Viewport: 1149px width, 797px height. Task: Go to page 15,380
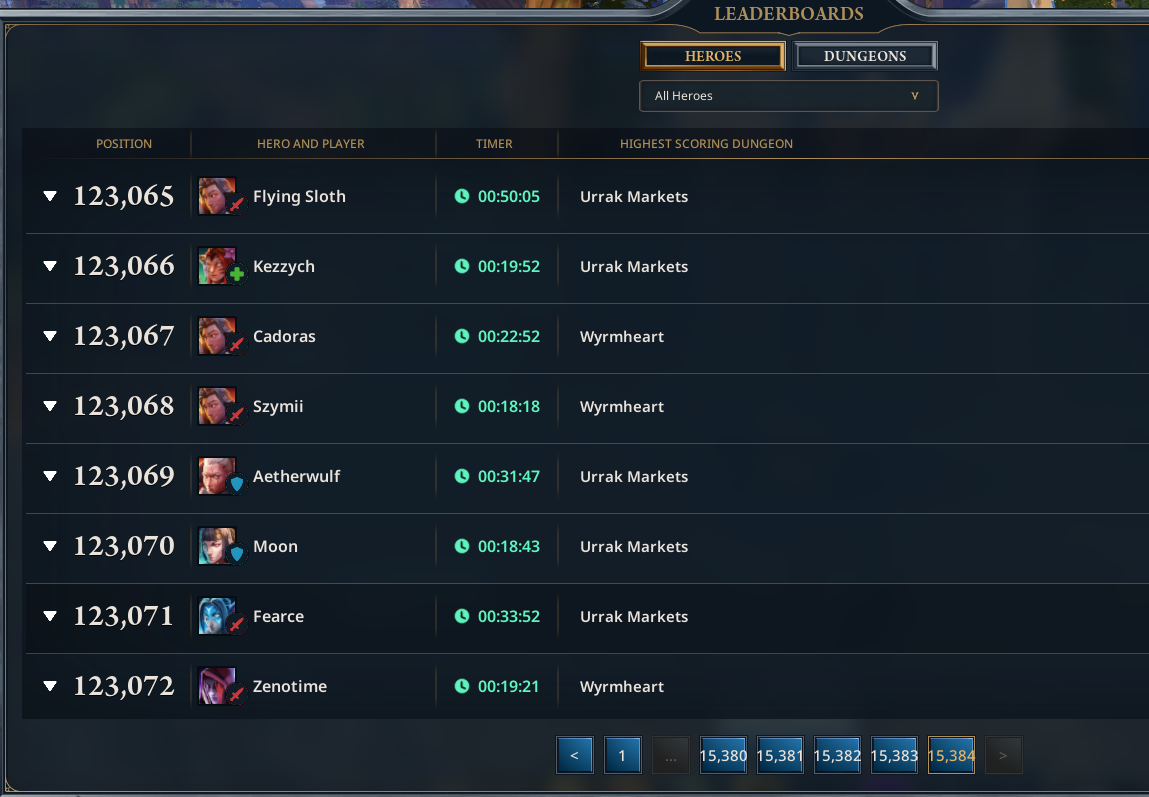723,755
